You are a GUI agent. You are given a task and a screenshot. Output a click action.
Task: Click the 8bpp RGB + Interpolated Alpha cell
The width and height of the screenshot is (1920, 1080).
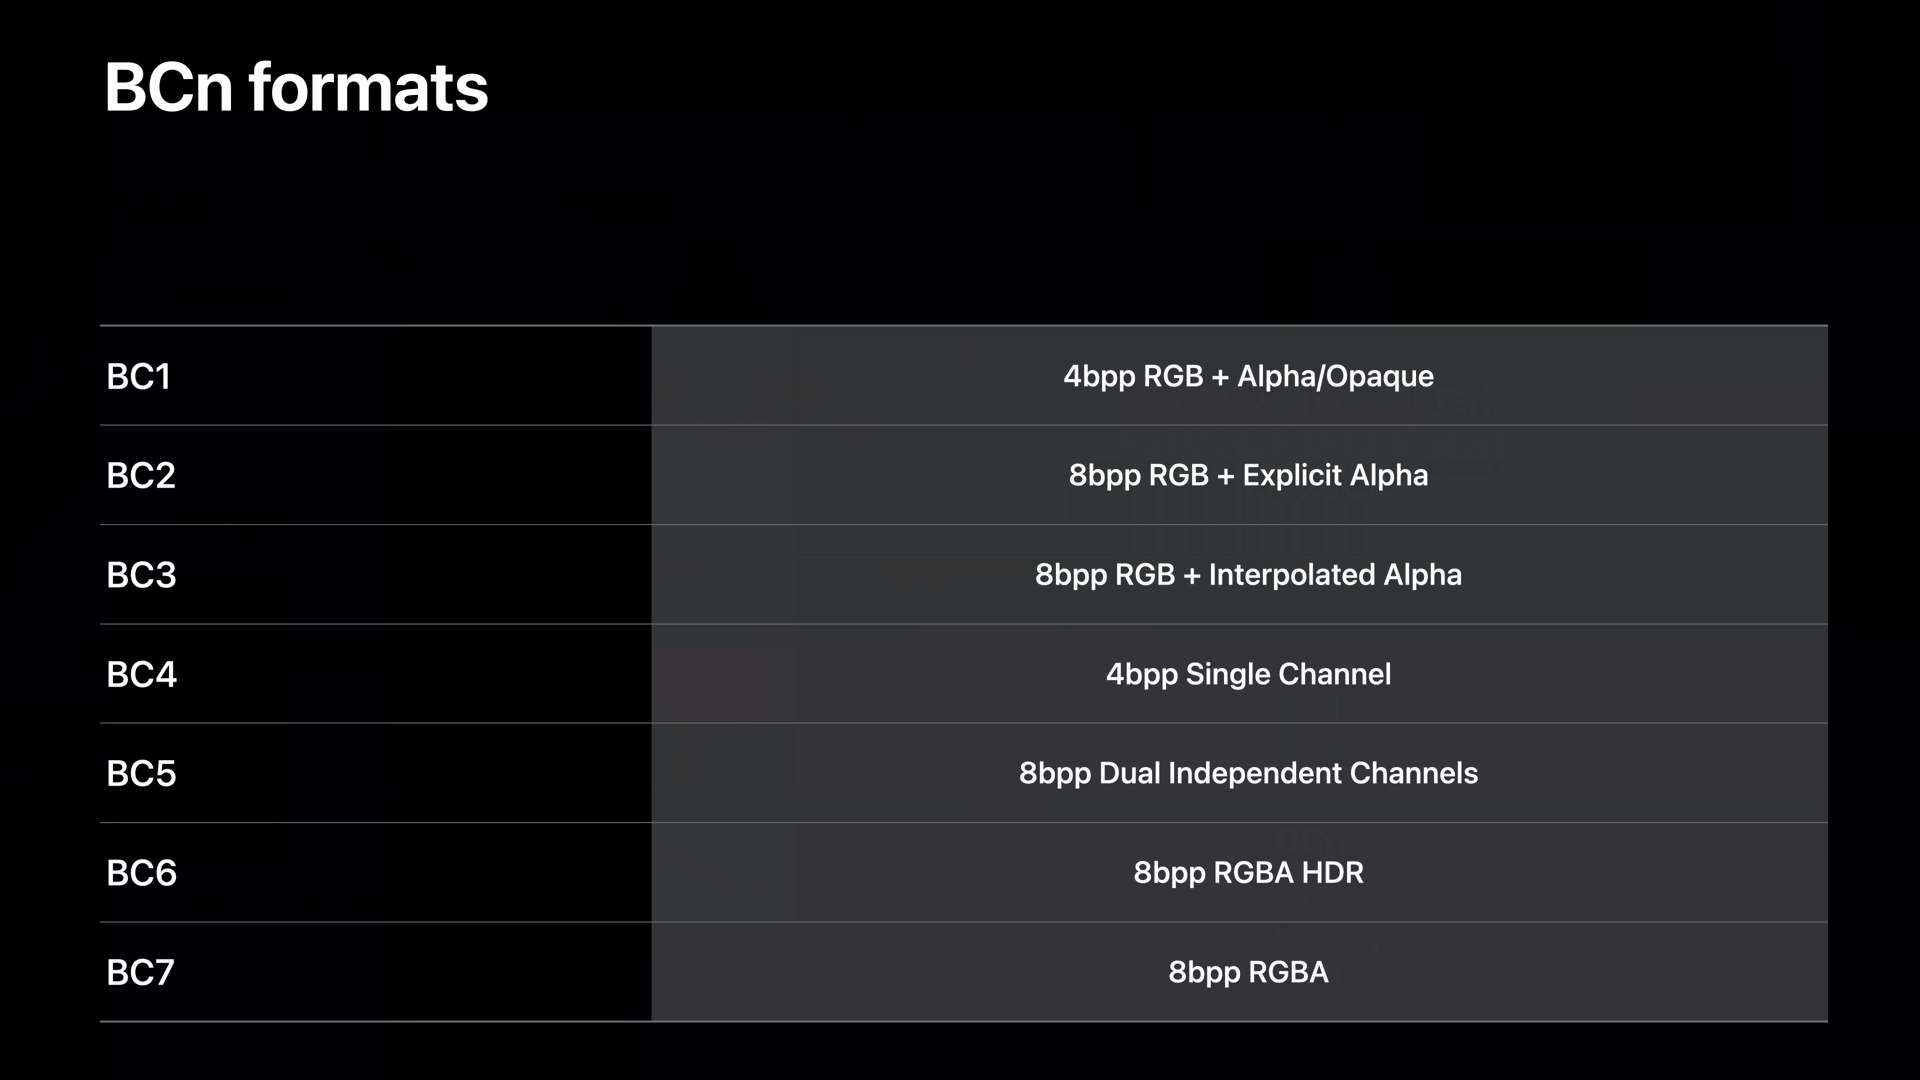pos(1248,575)
